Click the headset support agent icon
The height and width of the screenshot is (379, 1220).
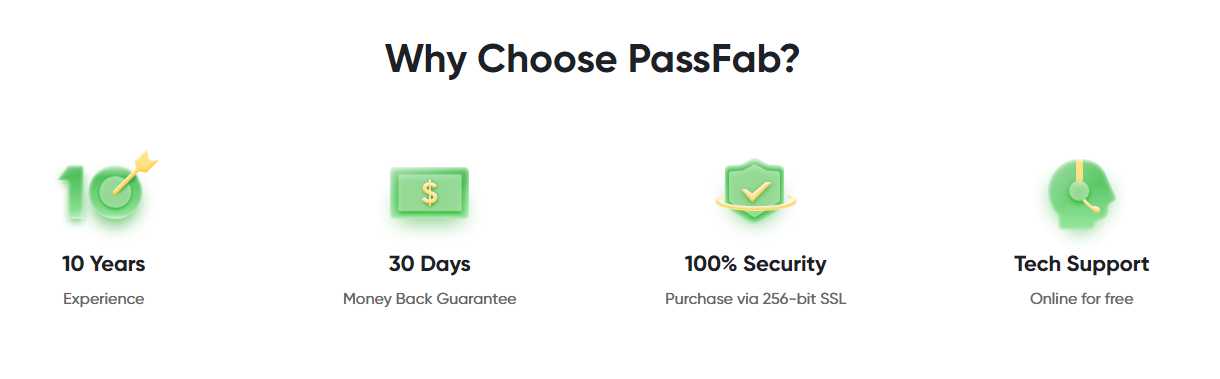[x=1081, y=192]
